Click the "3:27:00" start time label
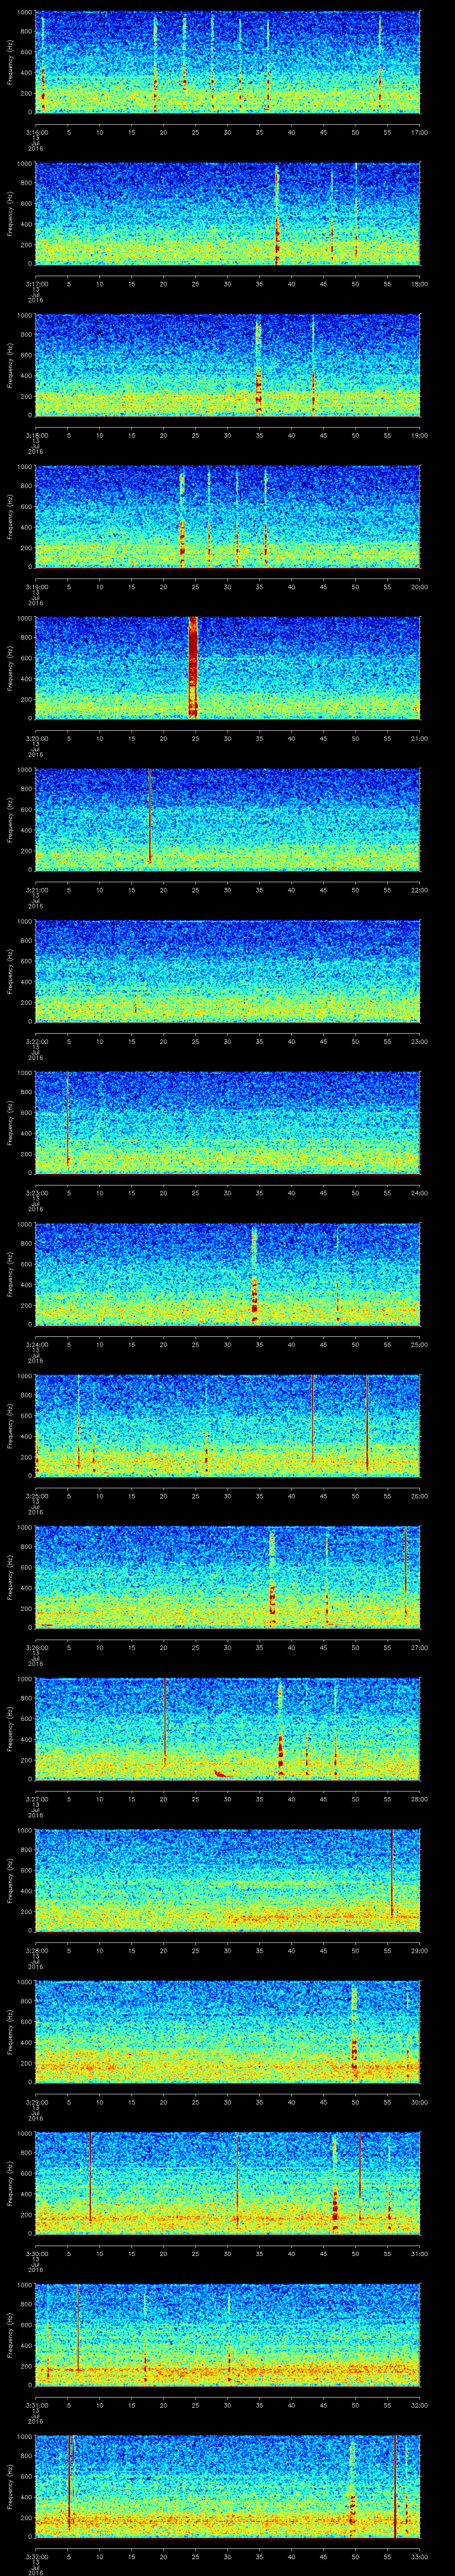The height and width of the screenshot is (2576, 455). (36, 1798)
